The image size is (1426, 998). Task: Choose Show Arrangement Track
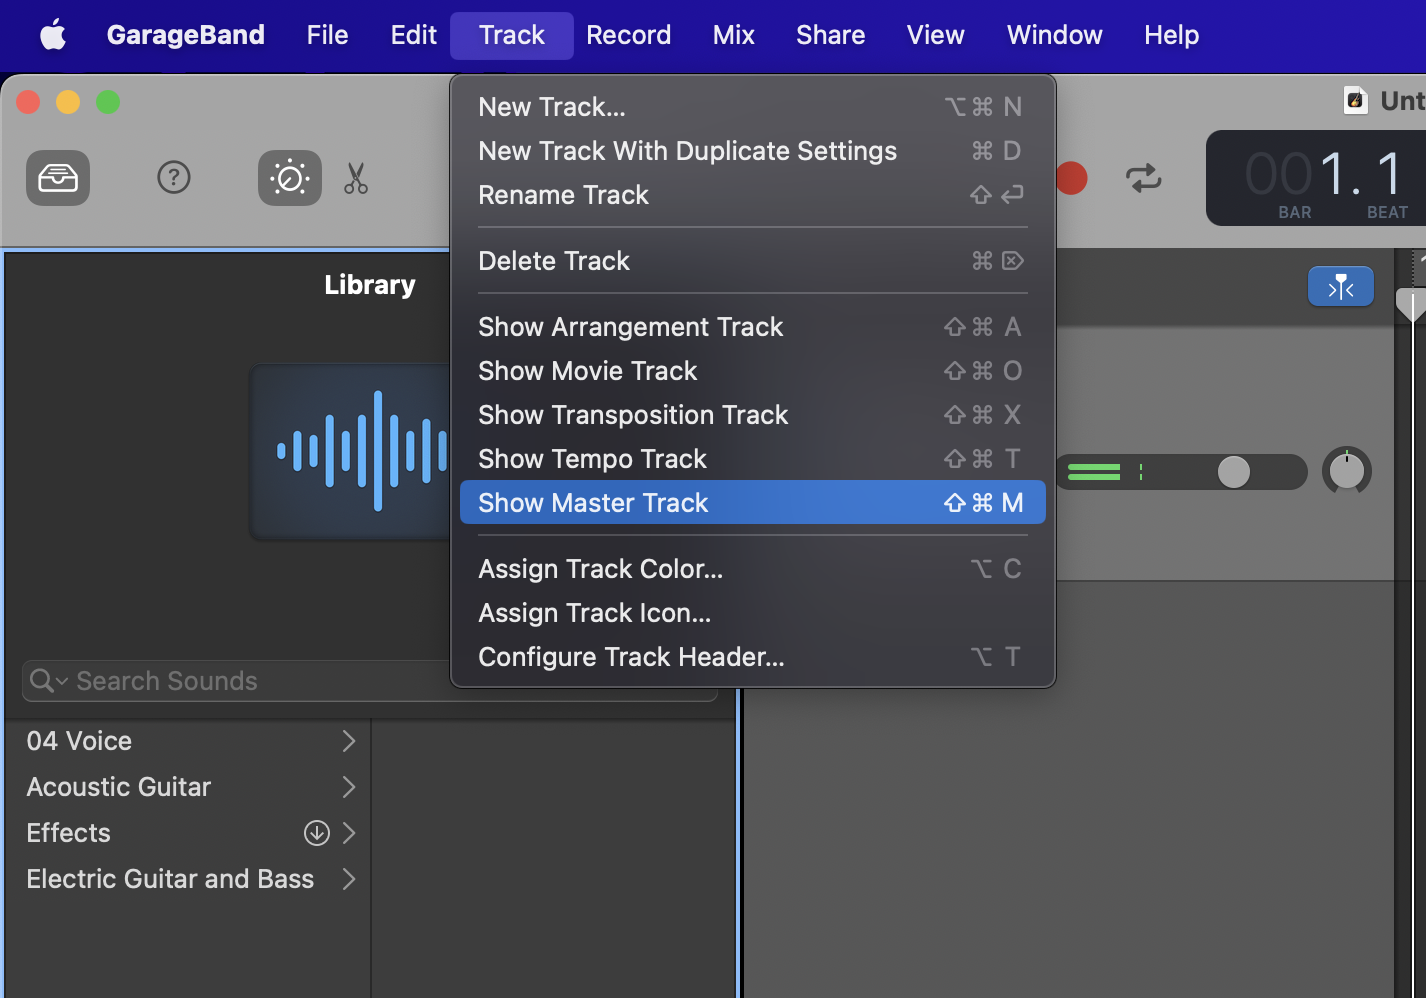(753, 327)
